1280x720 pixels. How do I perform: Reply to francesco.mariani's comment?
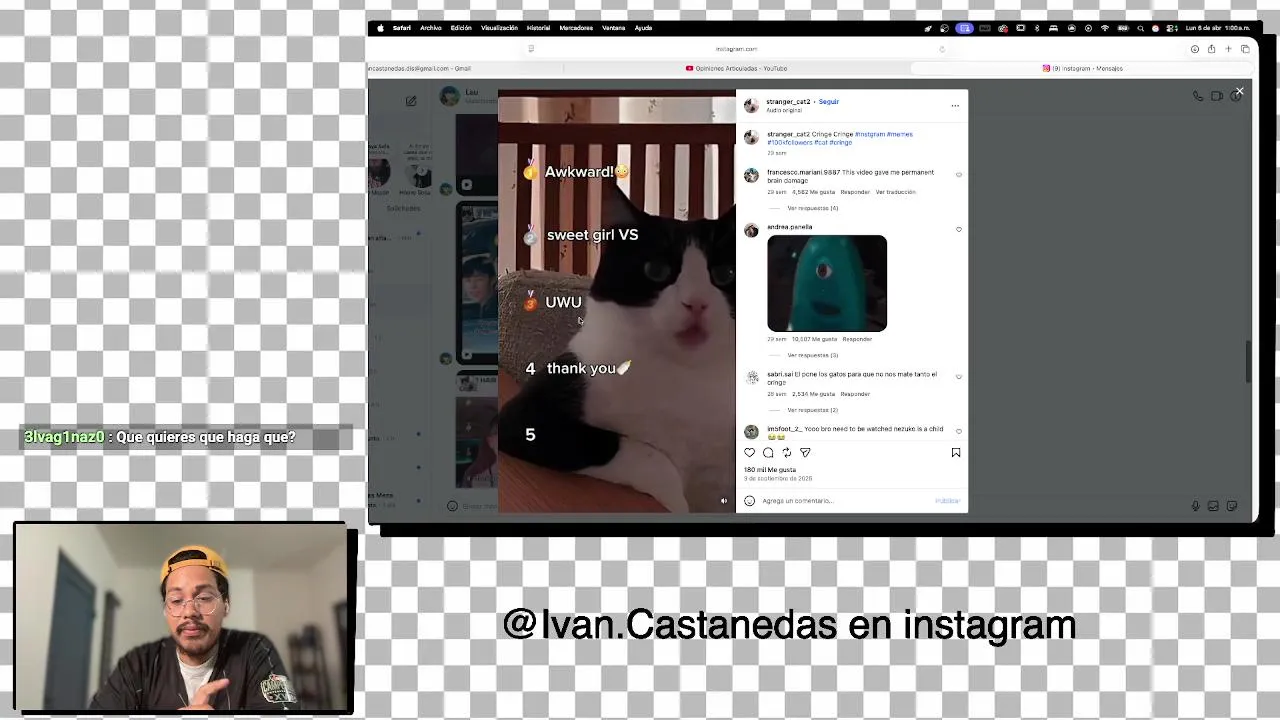[855, 192]
